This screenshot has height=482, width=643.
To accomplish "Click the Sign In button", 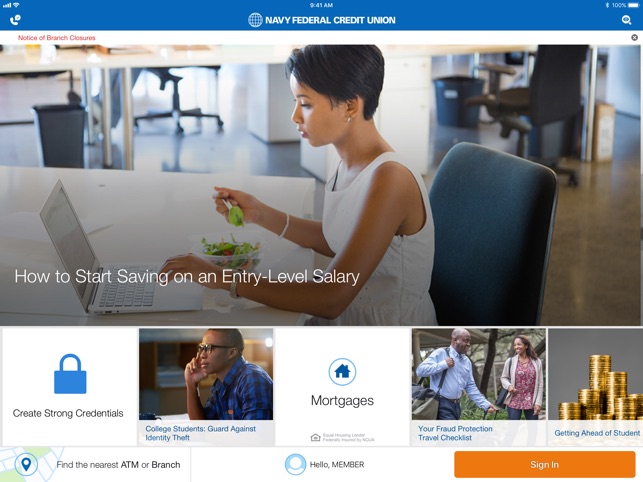I will [x=545, y=464].
